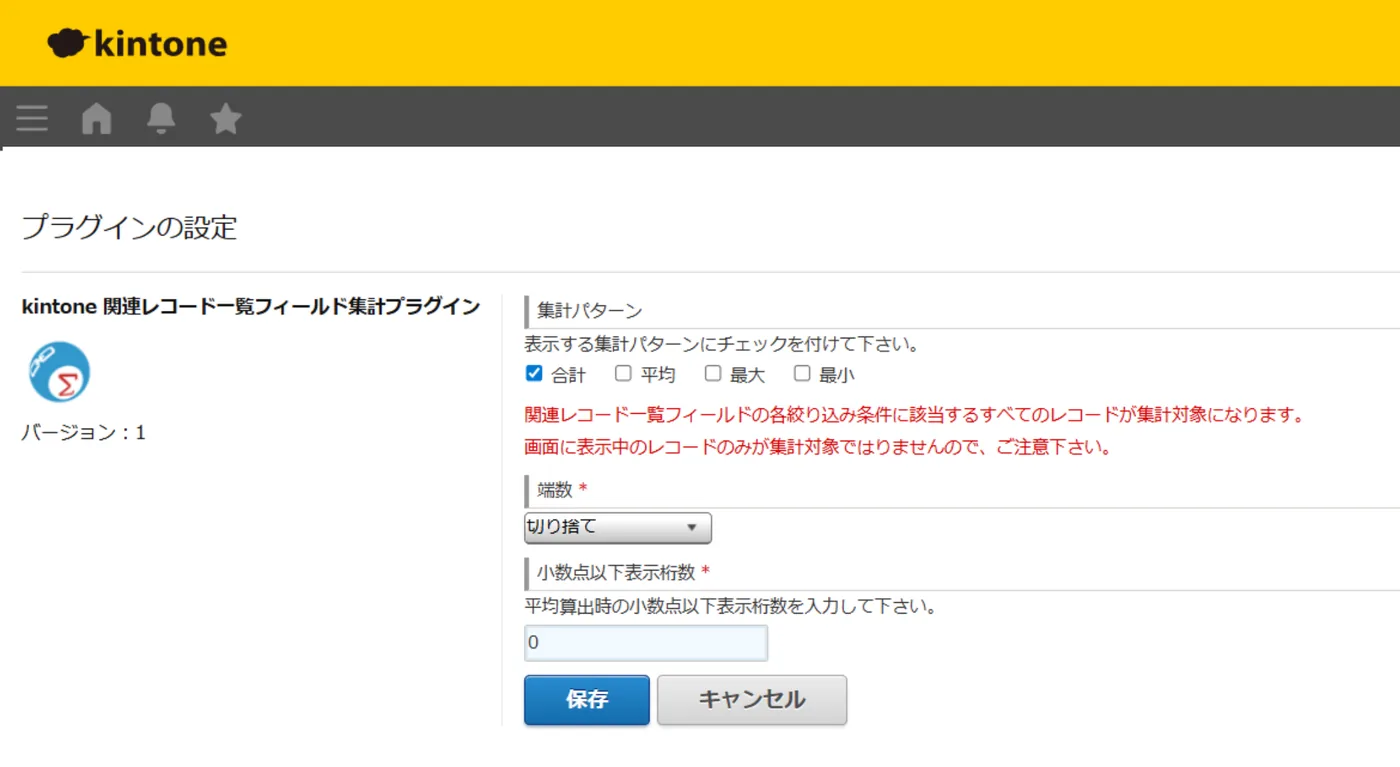Click the kintone logo
The width and height of the screenshot is (1400, 767).
(137, 43)
